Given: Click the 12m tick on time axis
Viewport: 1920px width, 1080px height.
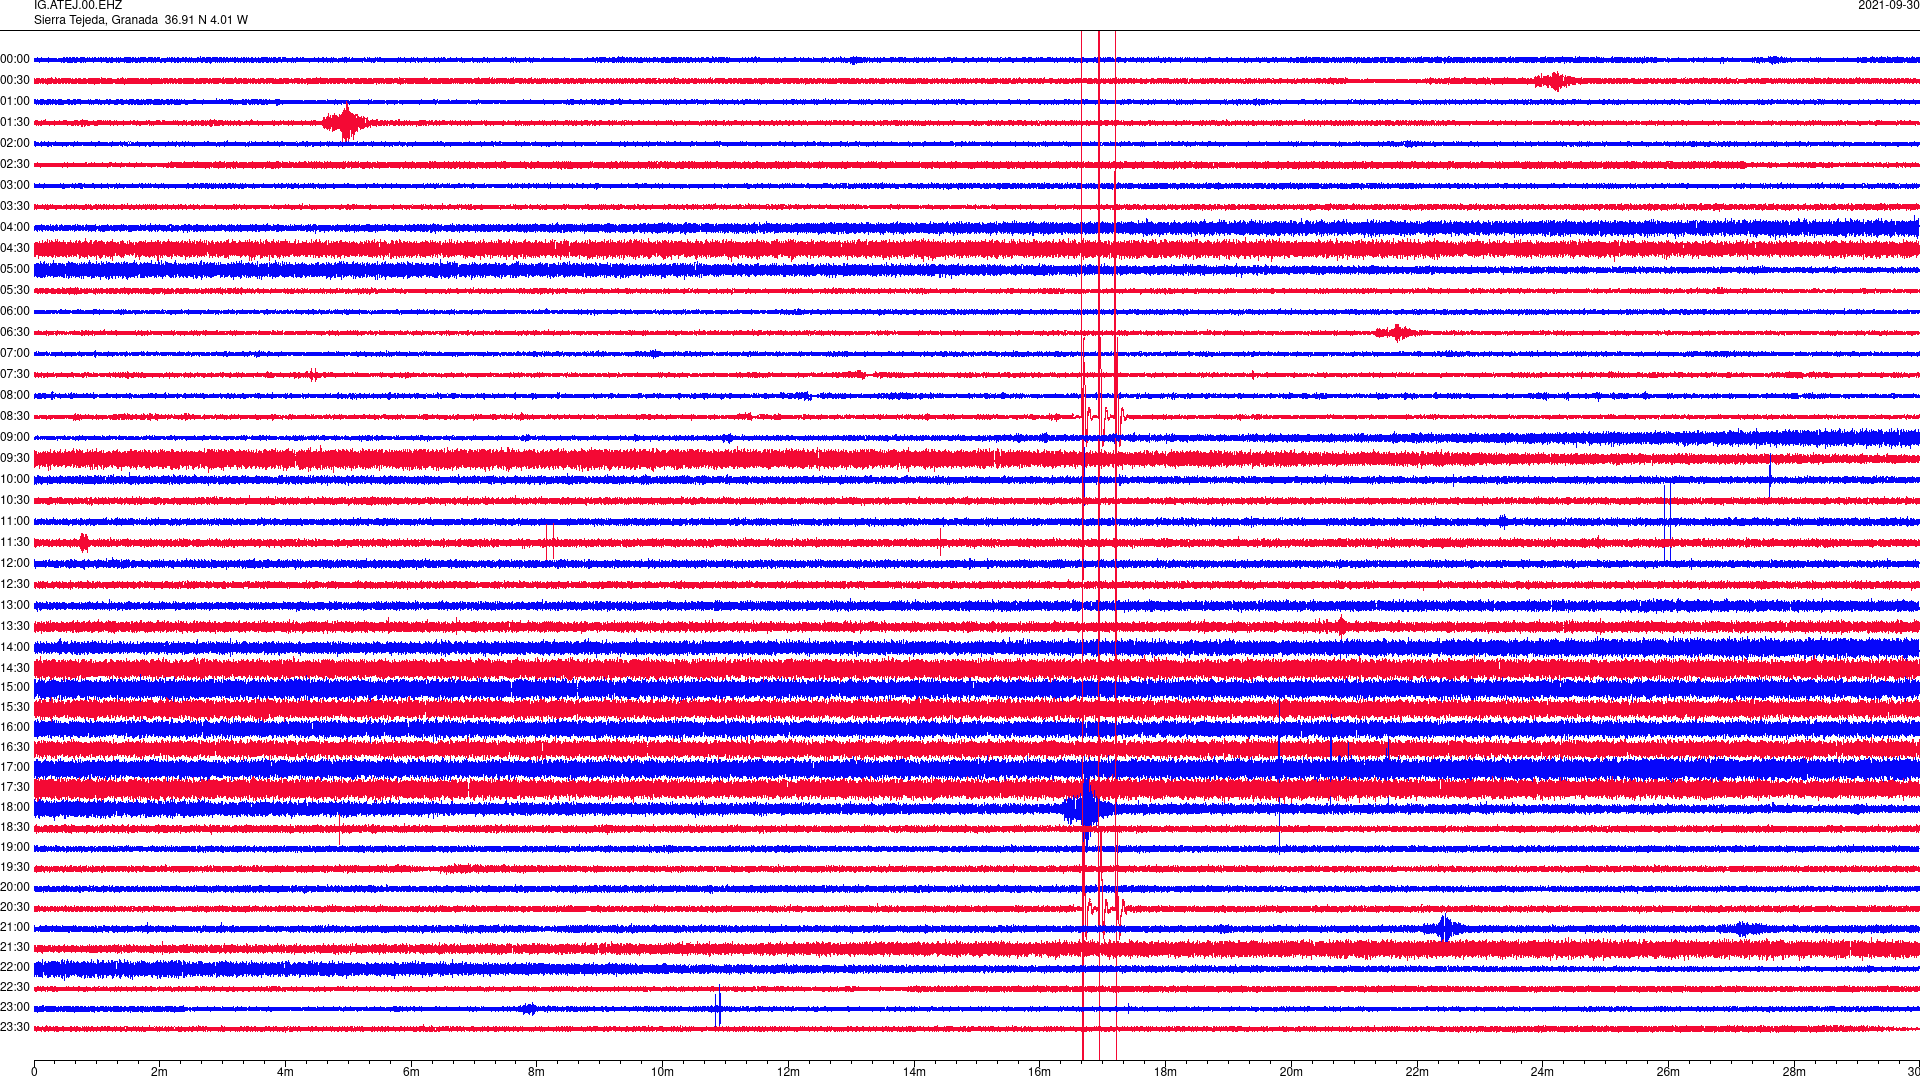Looking at the screenshot, I should pyautogui.click(x=788, y=1072).
